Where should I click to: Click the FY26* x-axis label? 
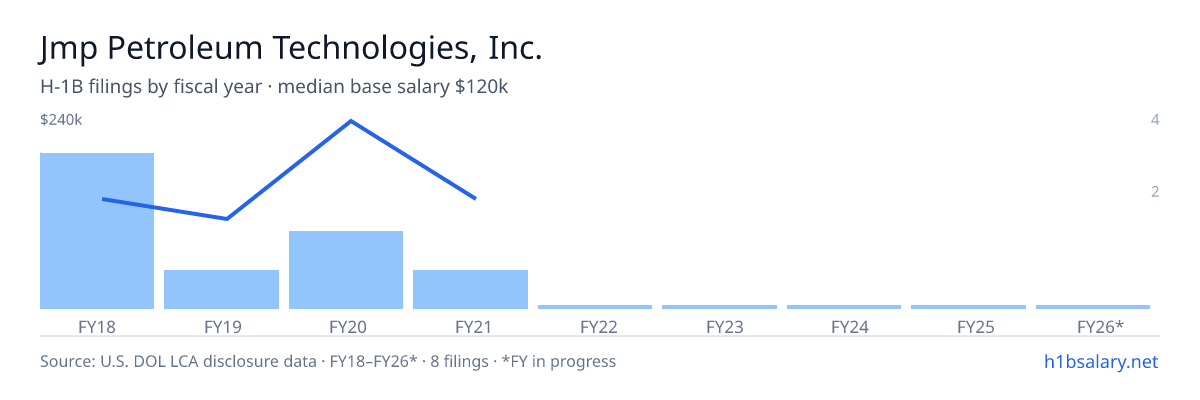[1100, 326]
